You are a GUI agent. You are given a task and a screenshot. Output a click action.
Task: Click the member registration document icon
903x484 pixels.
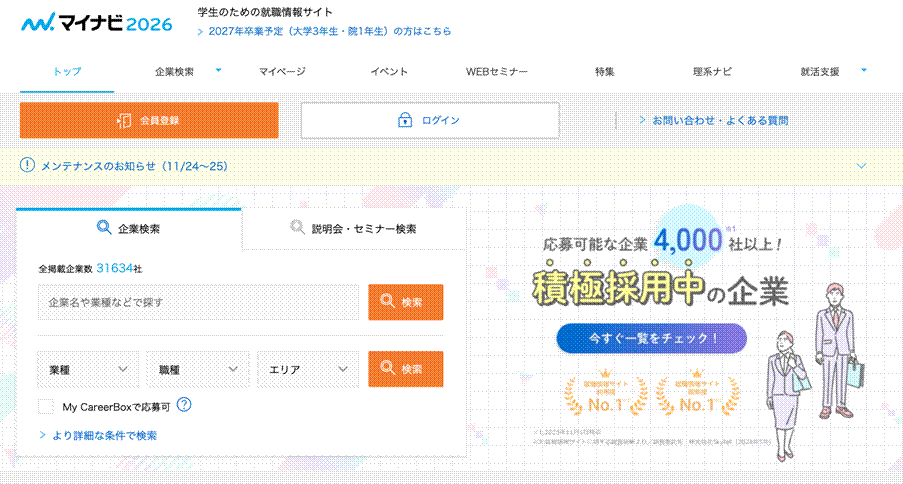(124, 120)
